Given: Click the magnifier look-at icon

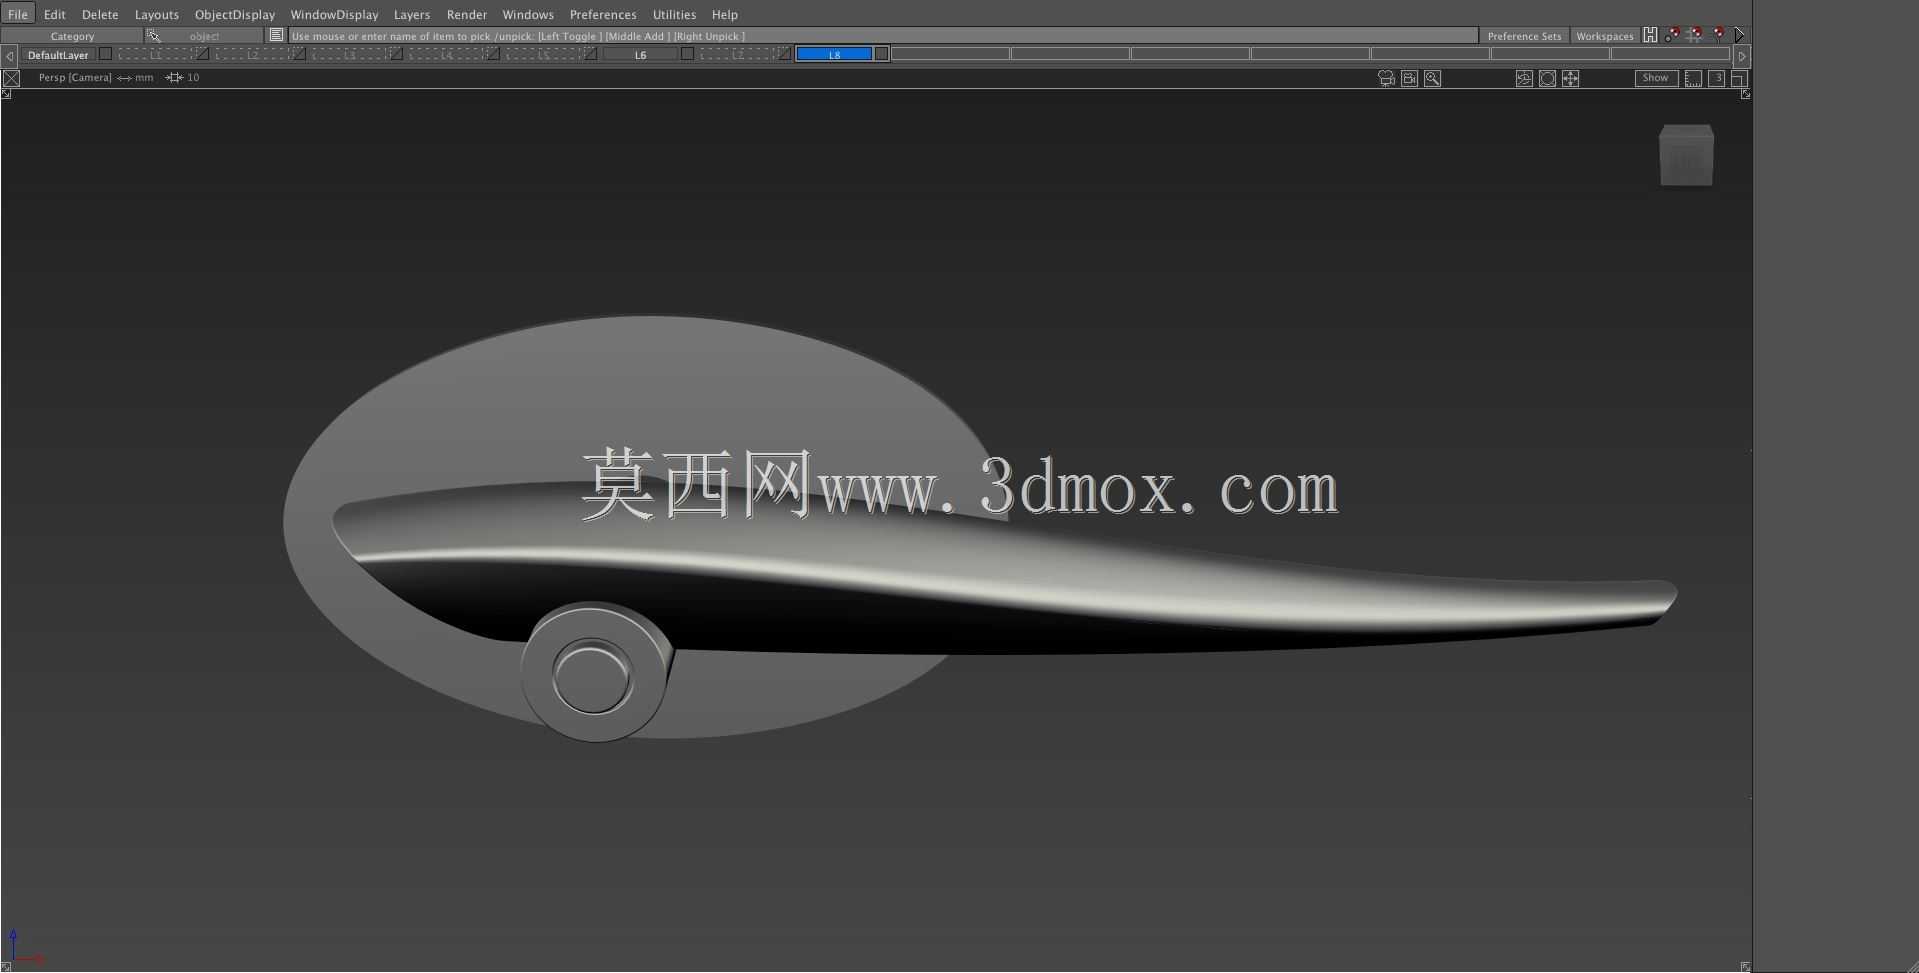Looking at the screenshot, I should click(1432, 78).
